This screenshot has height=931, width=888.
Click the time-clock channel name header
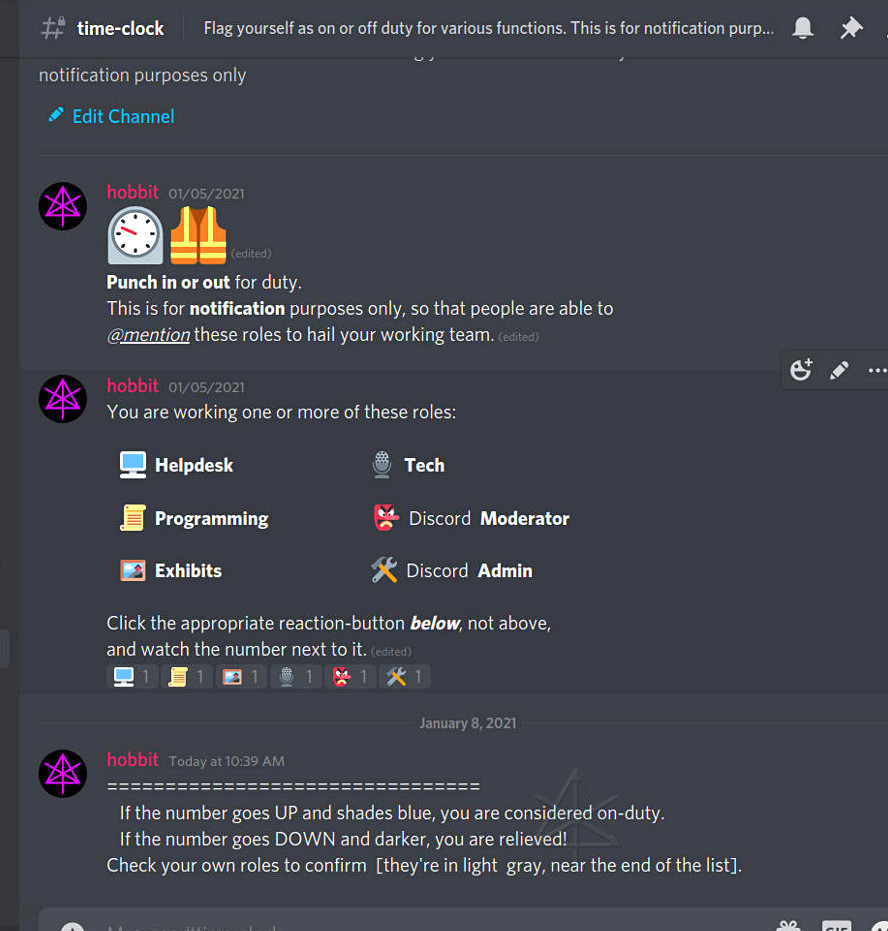pyautogui.click(x=120, y=28)
